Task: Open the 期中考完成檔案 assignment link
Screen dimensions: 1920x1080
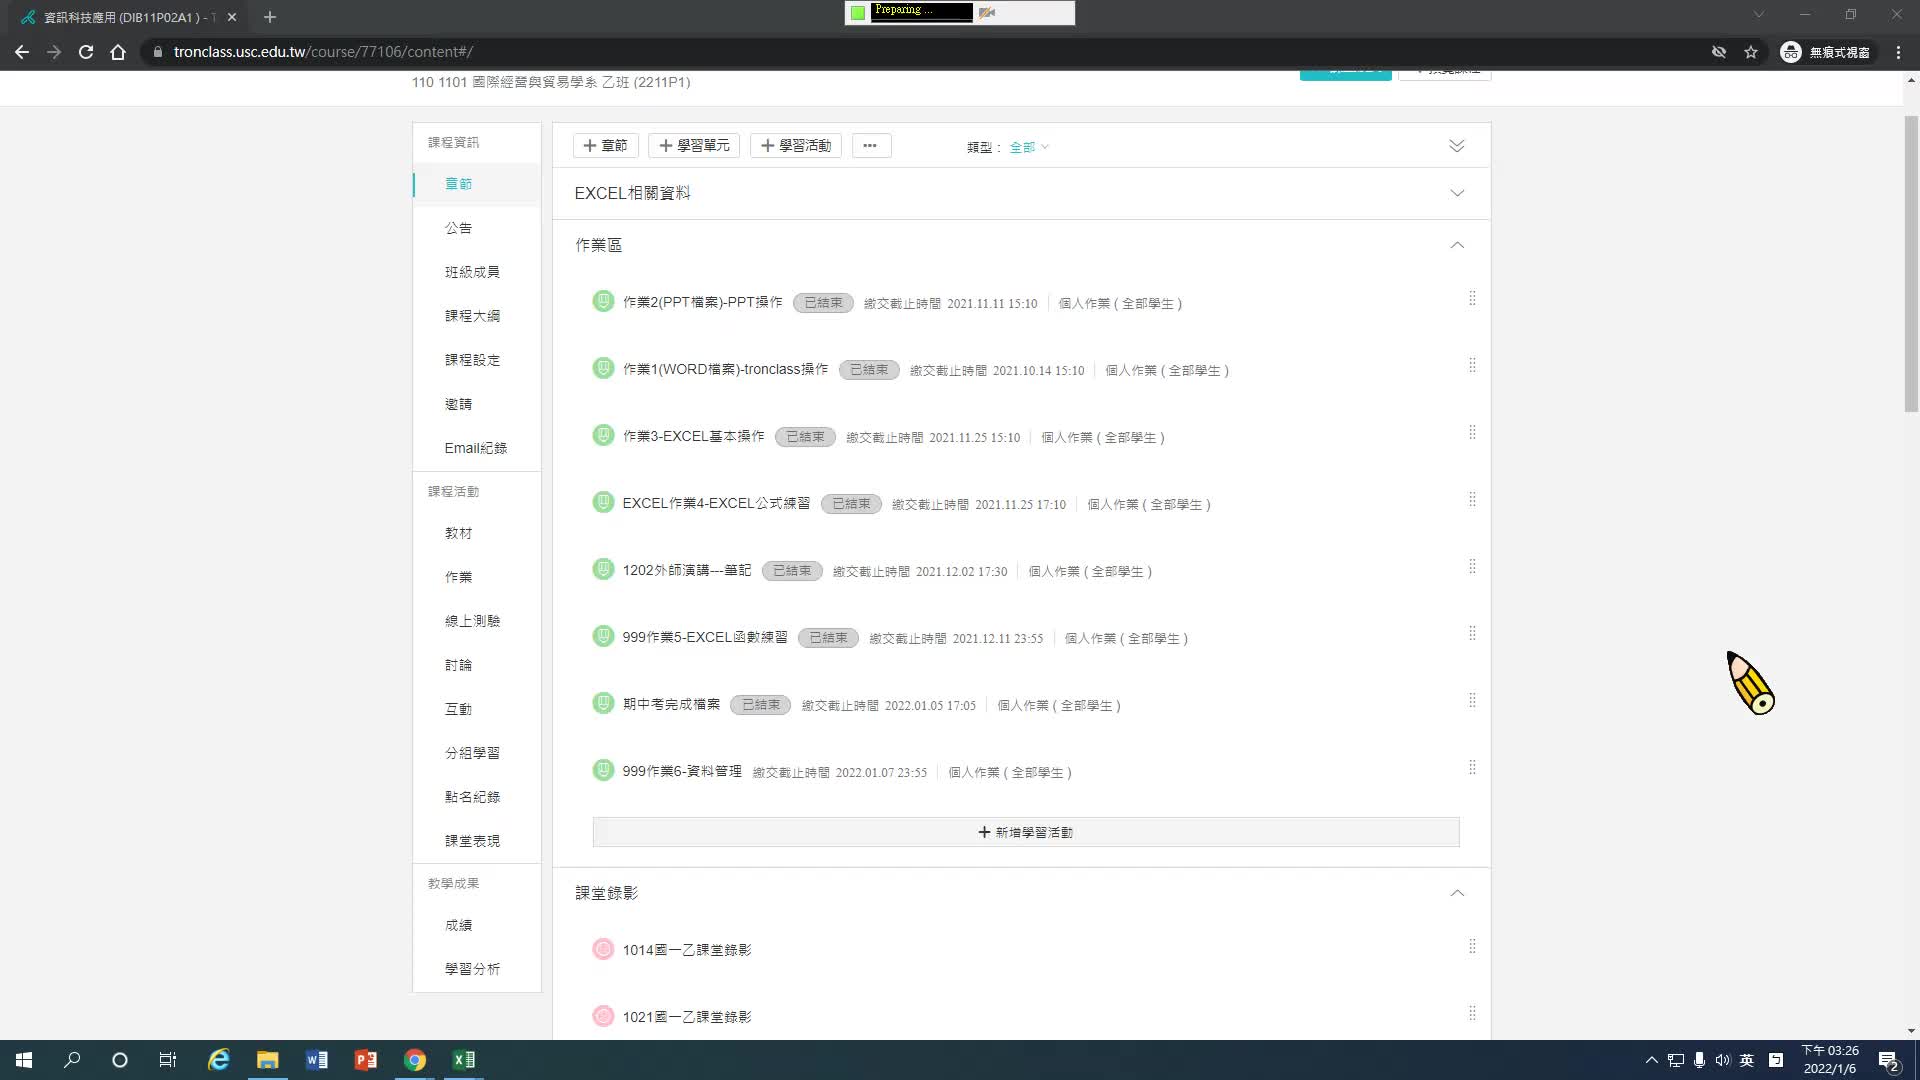Action: 671,704
